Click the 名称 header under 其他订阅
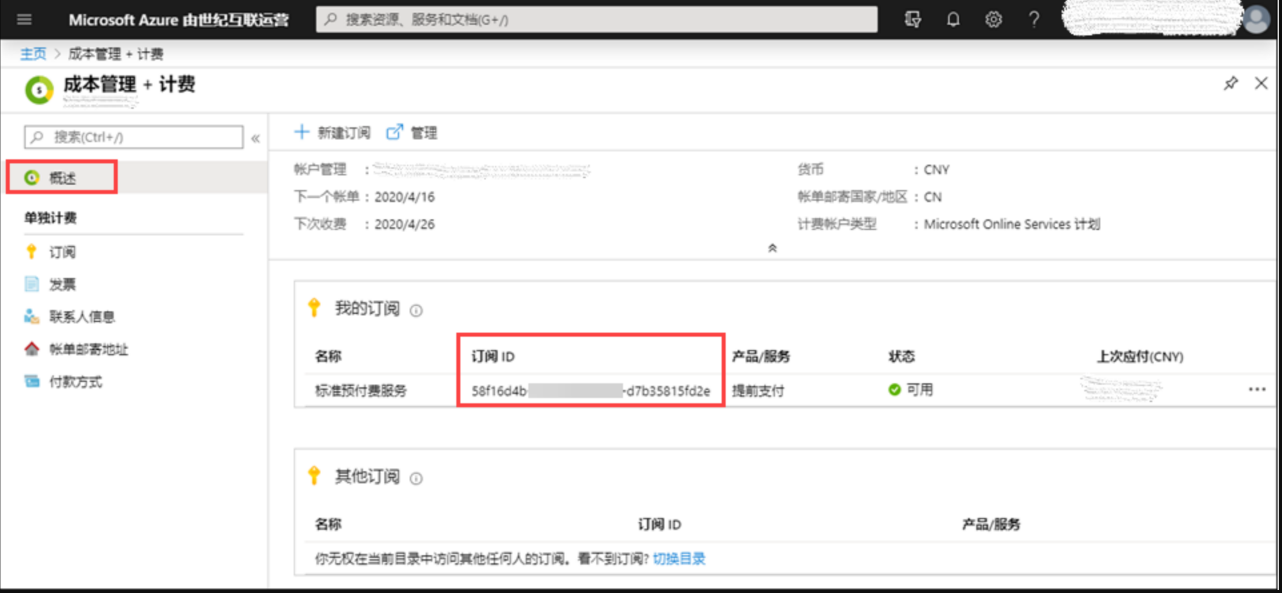1282x593 pixels. click(328, 524)
